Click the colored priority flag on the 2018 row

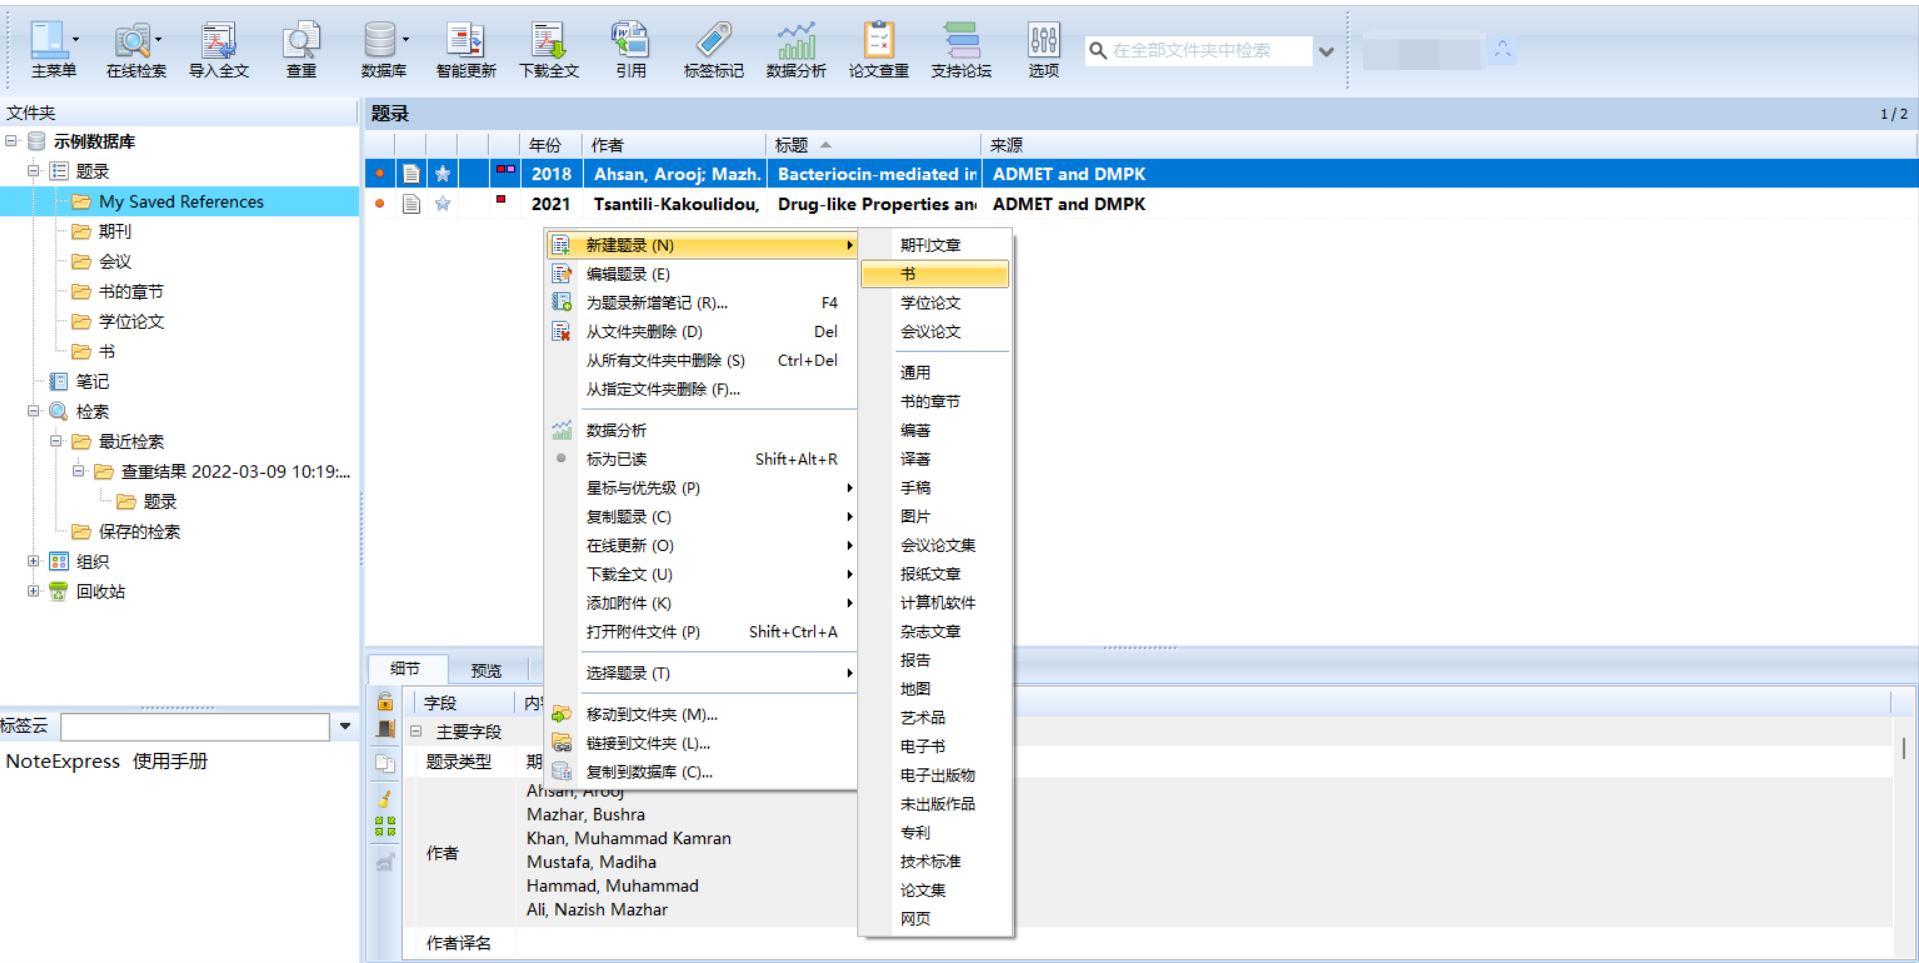pos(505,170)
